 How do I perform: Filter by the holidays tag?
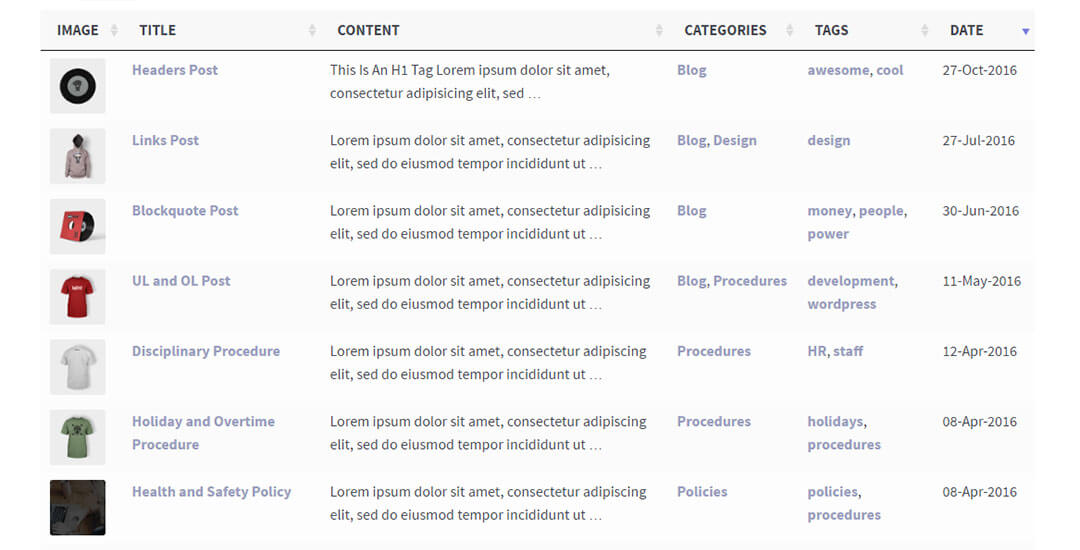(x=835, y=422)
